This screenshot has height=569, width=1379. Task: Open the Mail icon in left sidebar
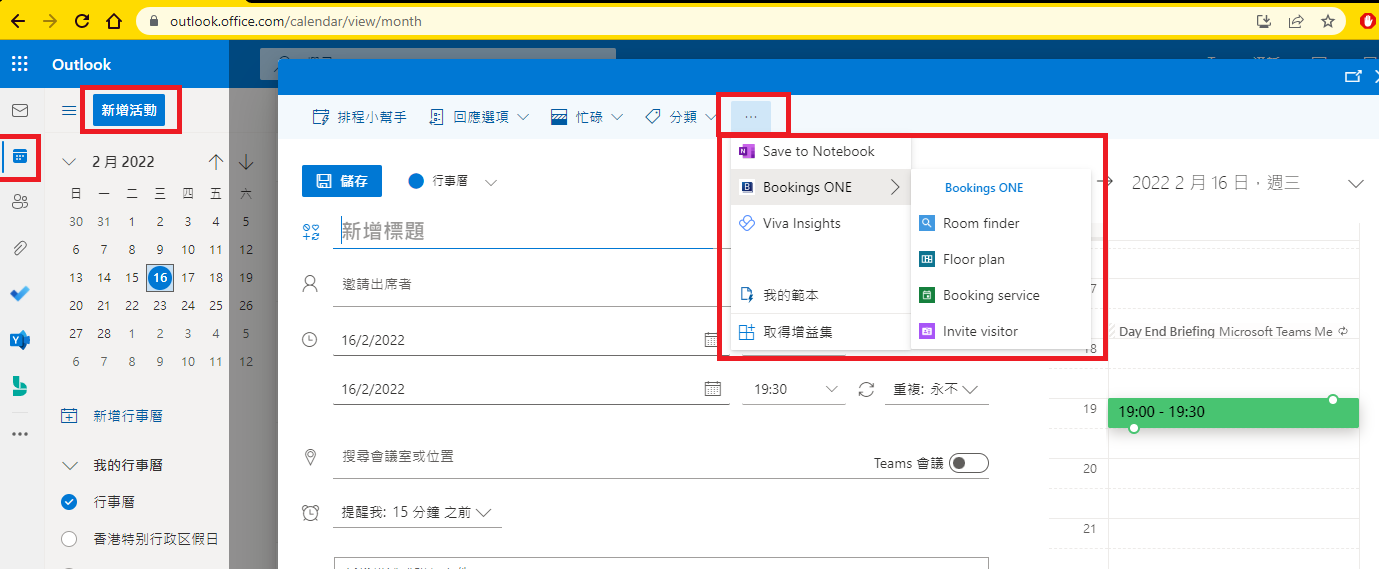coord(20,110)
